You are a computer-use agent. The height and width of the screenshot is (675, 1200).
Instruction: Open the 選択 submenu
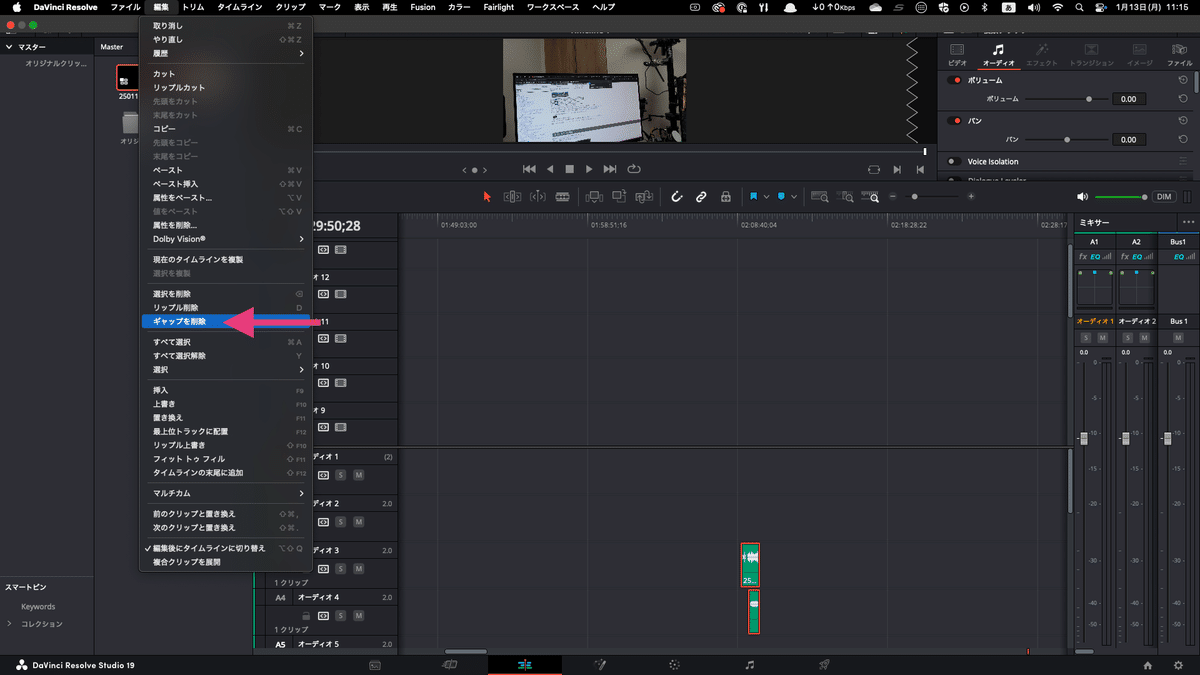click(226, 369)
